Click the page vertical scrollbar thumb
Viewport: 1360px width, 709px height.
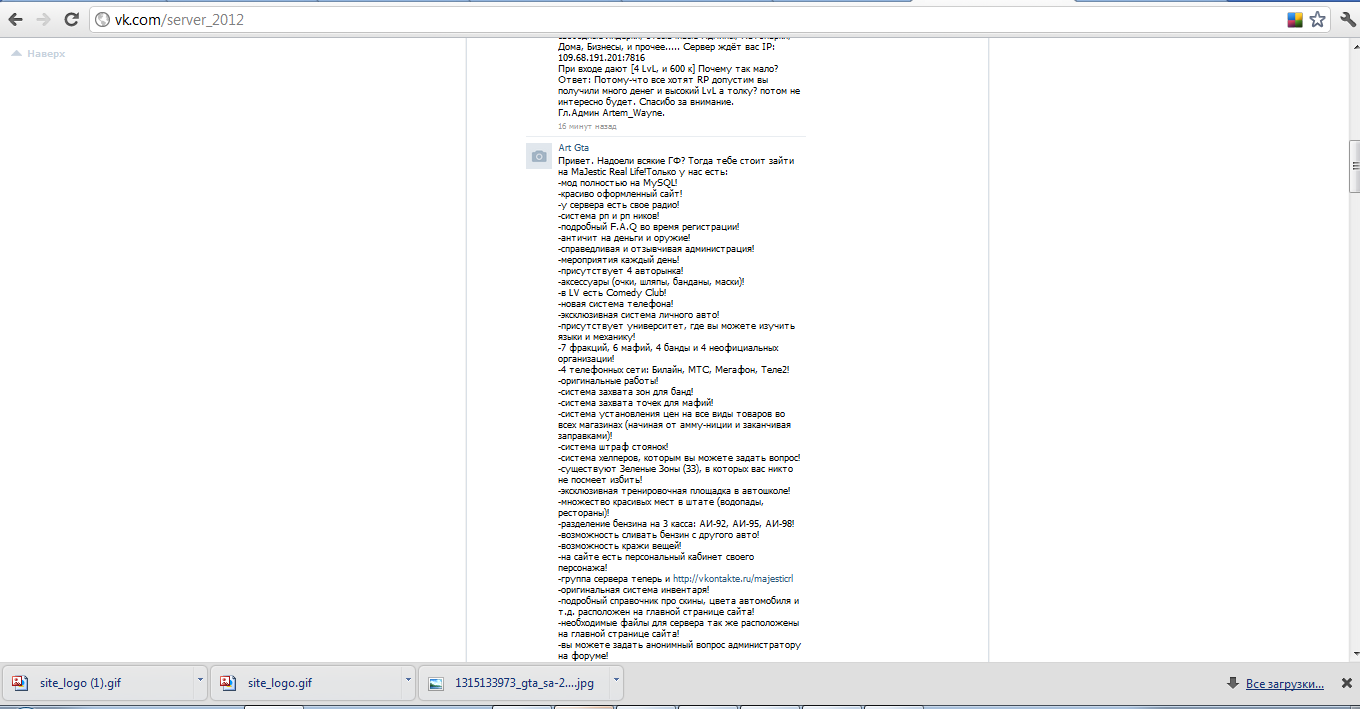coord(1354,166)
